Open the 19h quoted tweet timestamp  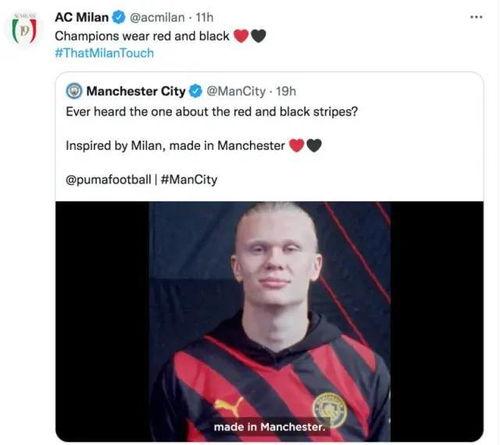tap(286, 91)
